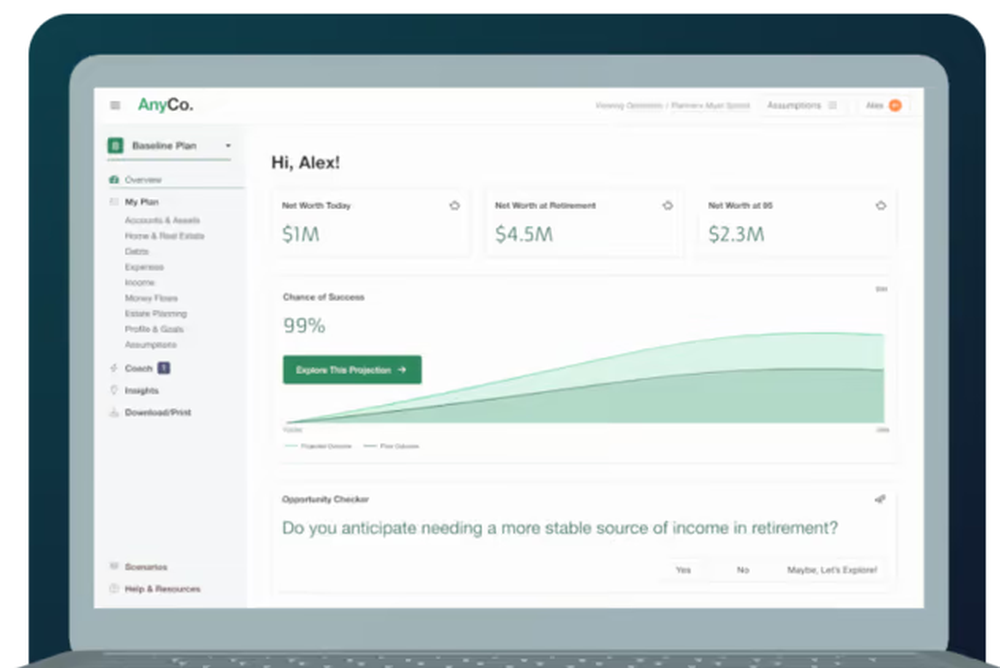Select Expenses in the sidebar

coord(144,267)
